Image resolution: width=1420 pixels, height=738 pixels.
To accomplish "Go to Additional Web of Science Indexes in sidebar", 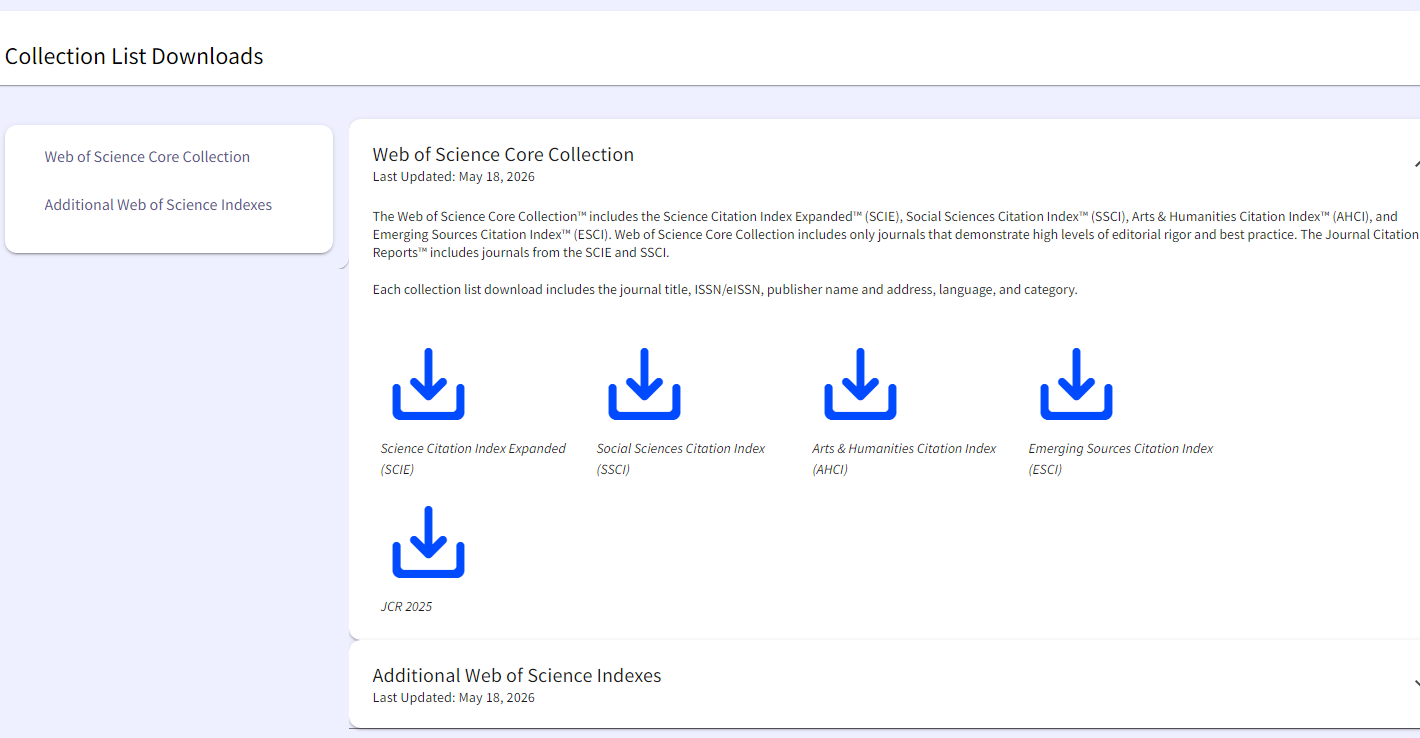I will click(x=158, y=205).
